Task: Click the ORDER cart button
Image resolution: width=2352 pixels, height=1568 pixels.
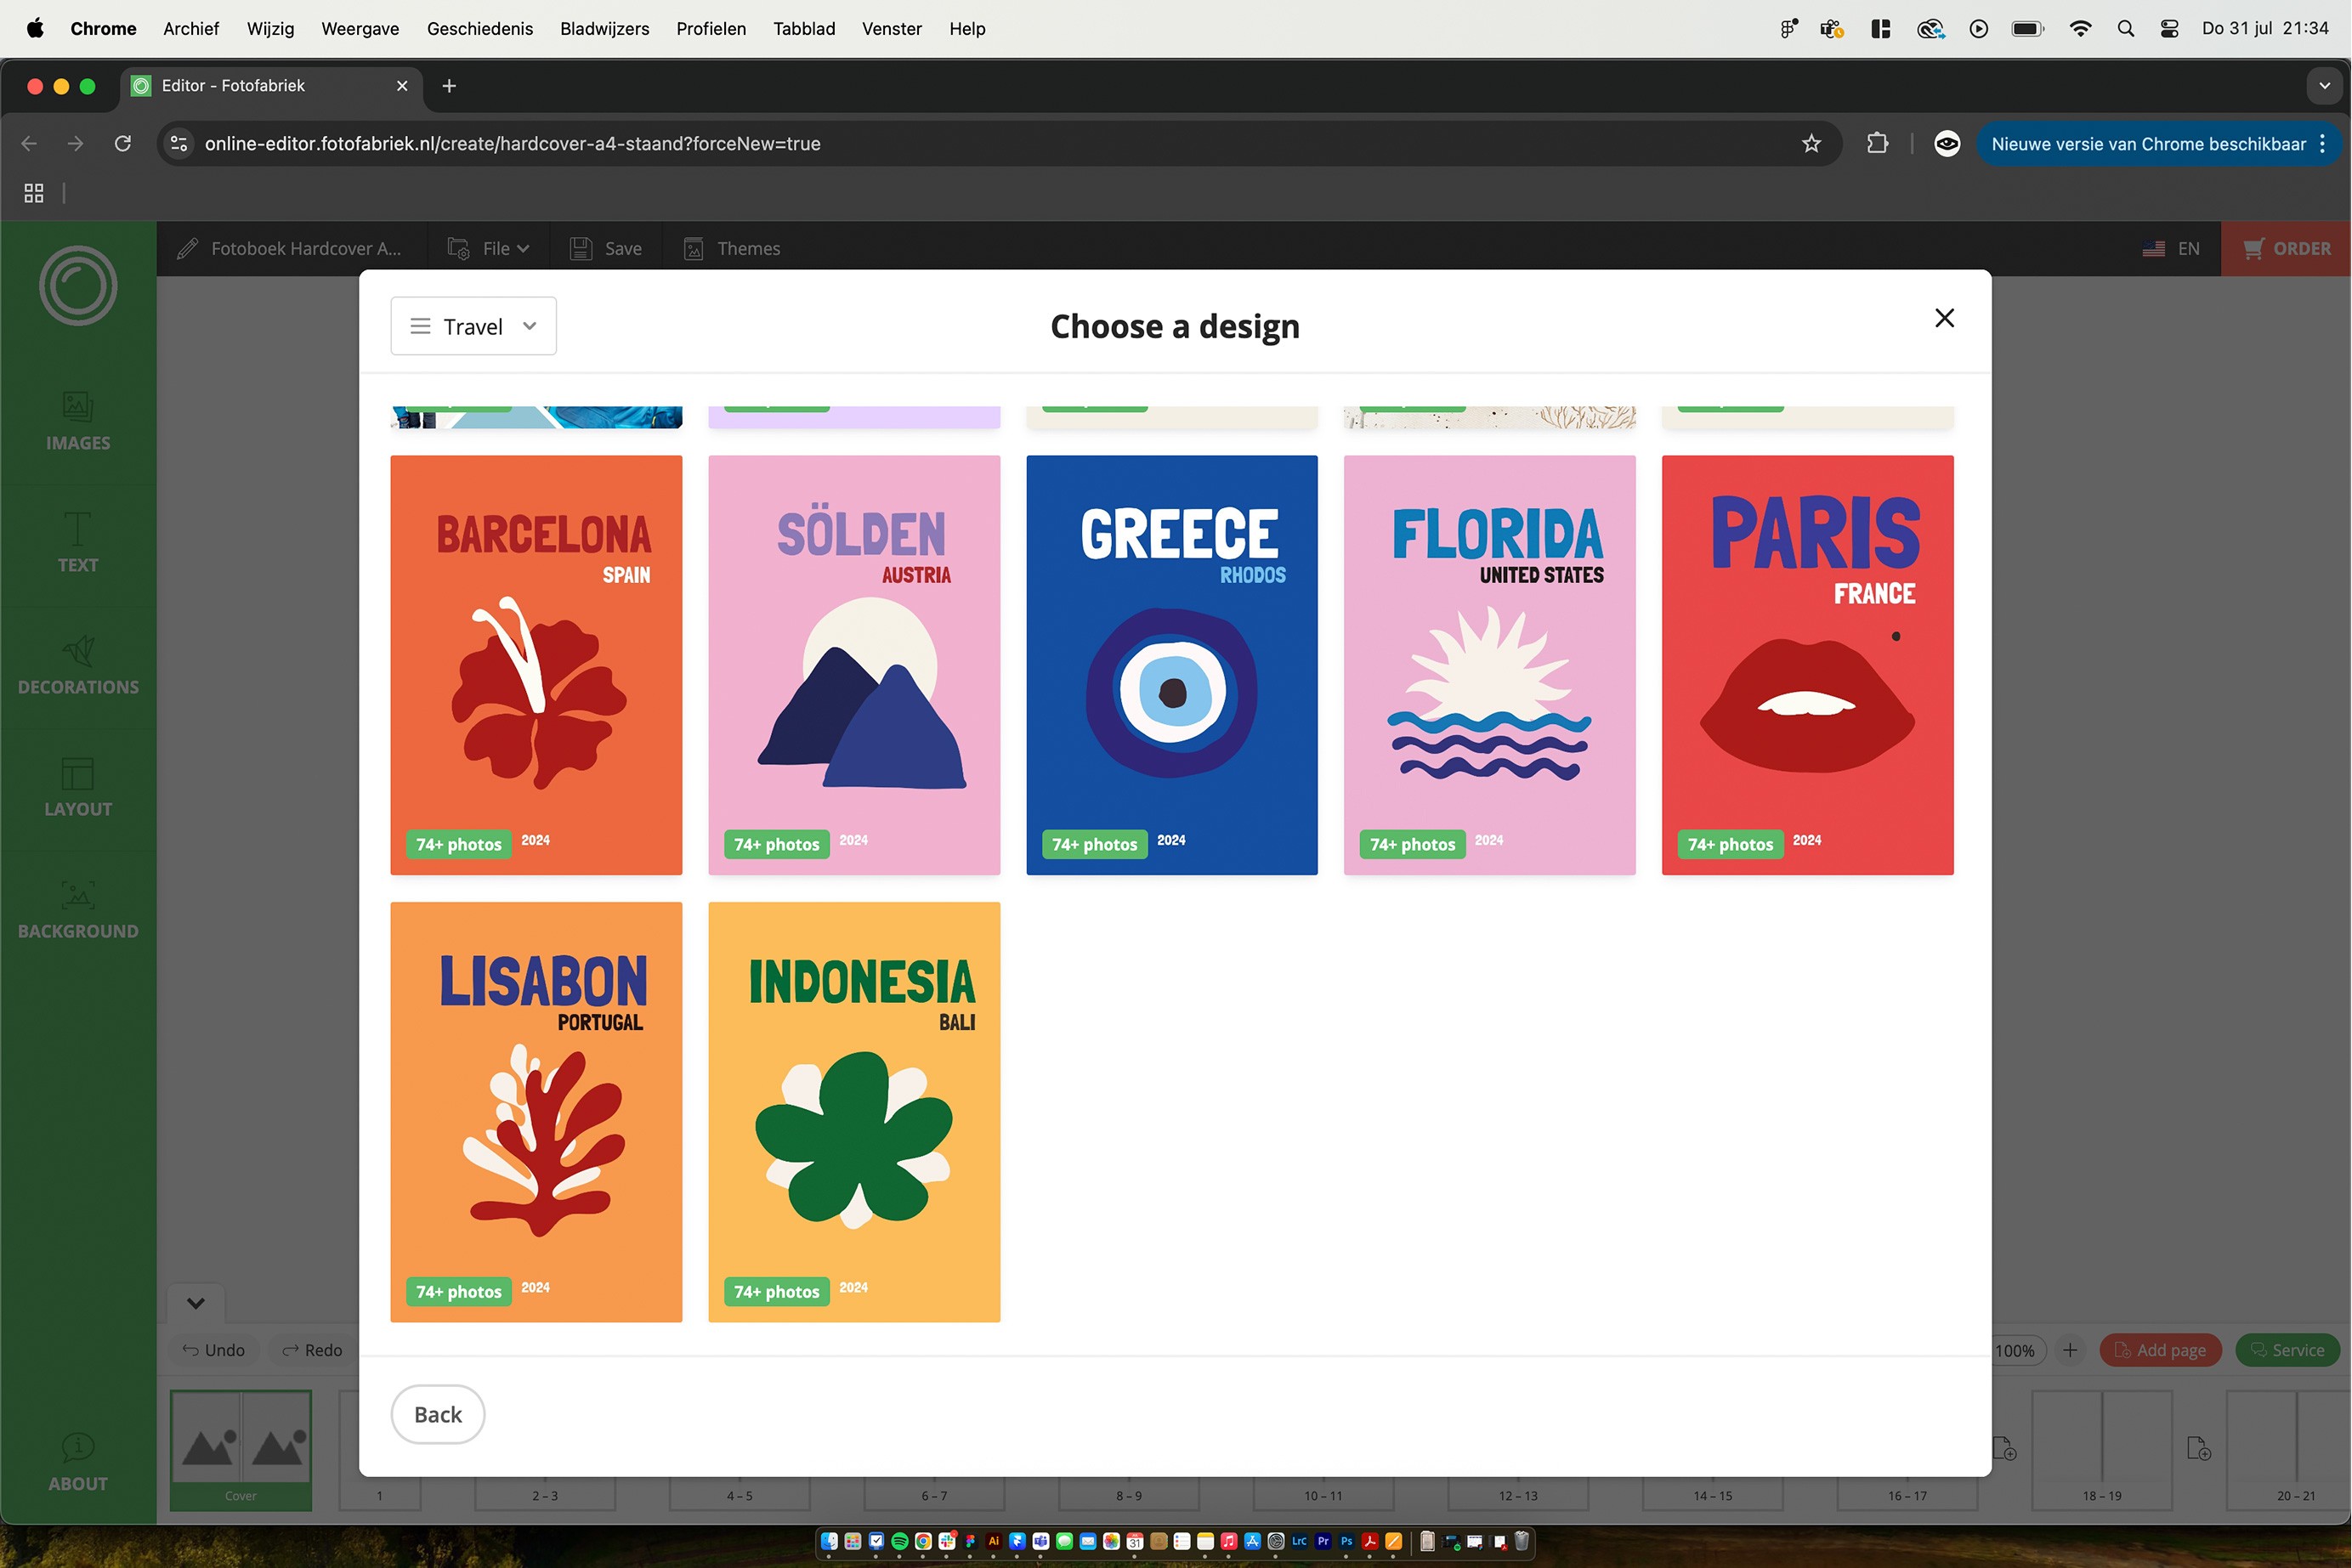Action: [x=2286, y=248]
